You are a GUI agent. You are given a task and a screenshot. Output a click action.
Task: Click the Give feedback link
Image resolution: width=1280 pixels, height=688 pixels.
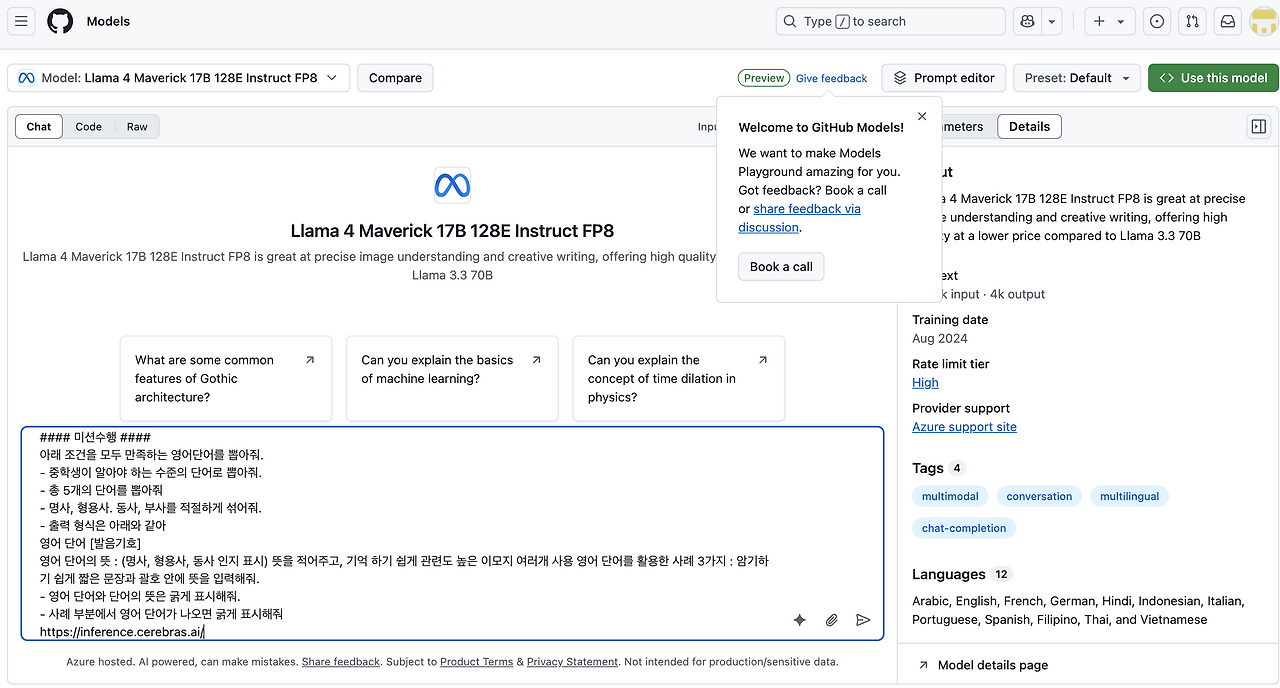point(832,78)
